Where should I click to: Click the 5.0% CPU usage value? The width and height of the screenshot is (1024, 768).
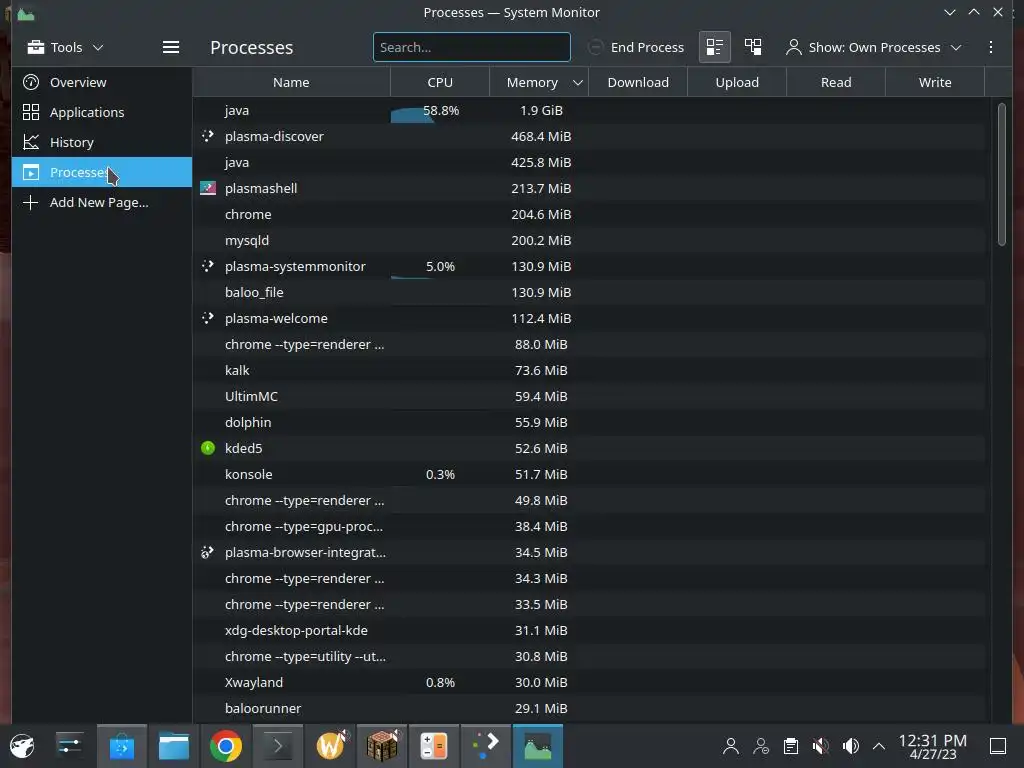[x=440, y=266]
